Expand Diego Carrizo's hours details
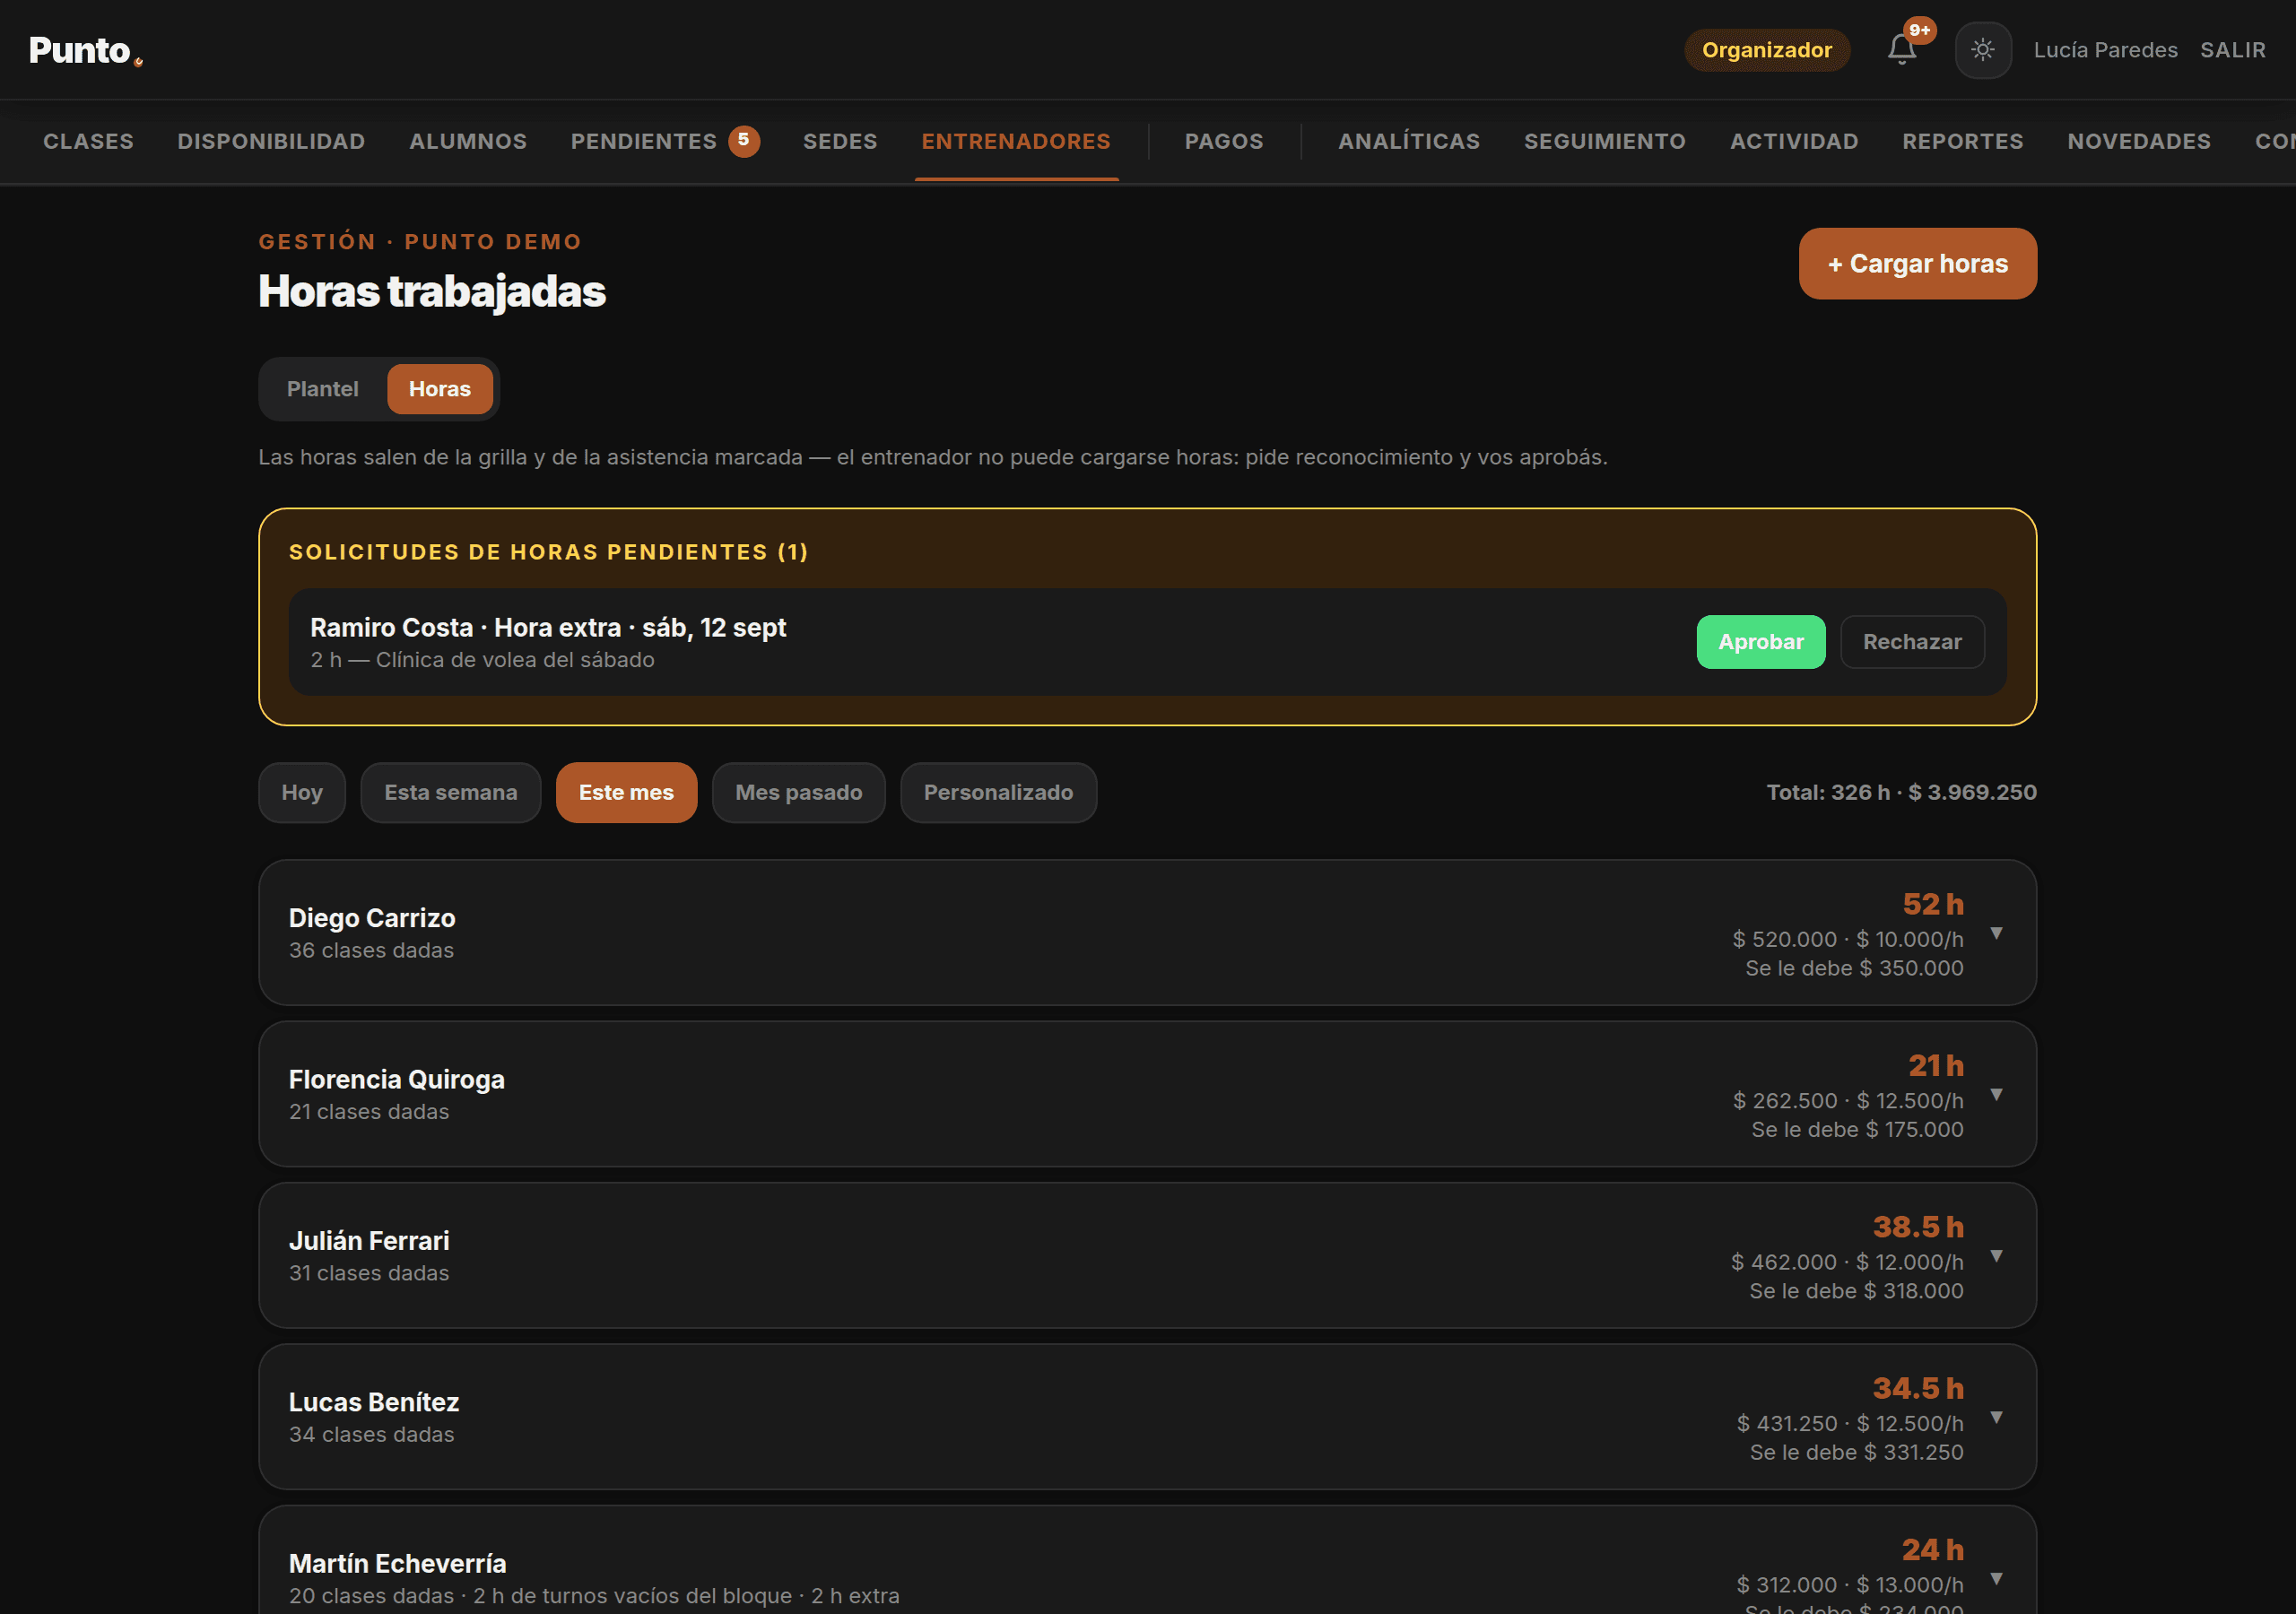Screen dimensions: 2296x1614 [x=1996, y=933]
